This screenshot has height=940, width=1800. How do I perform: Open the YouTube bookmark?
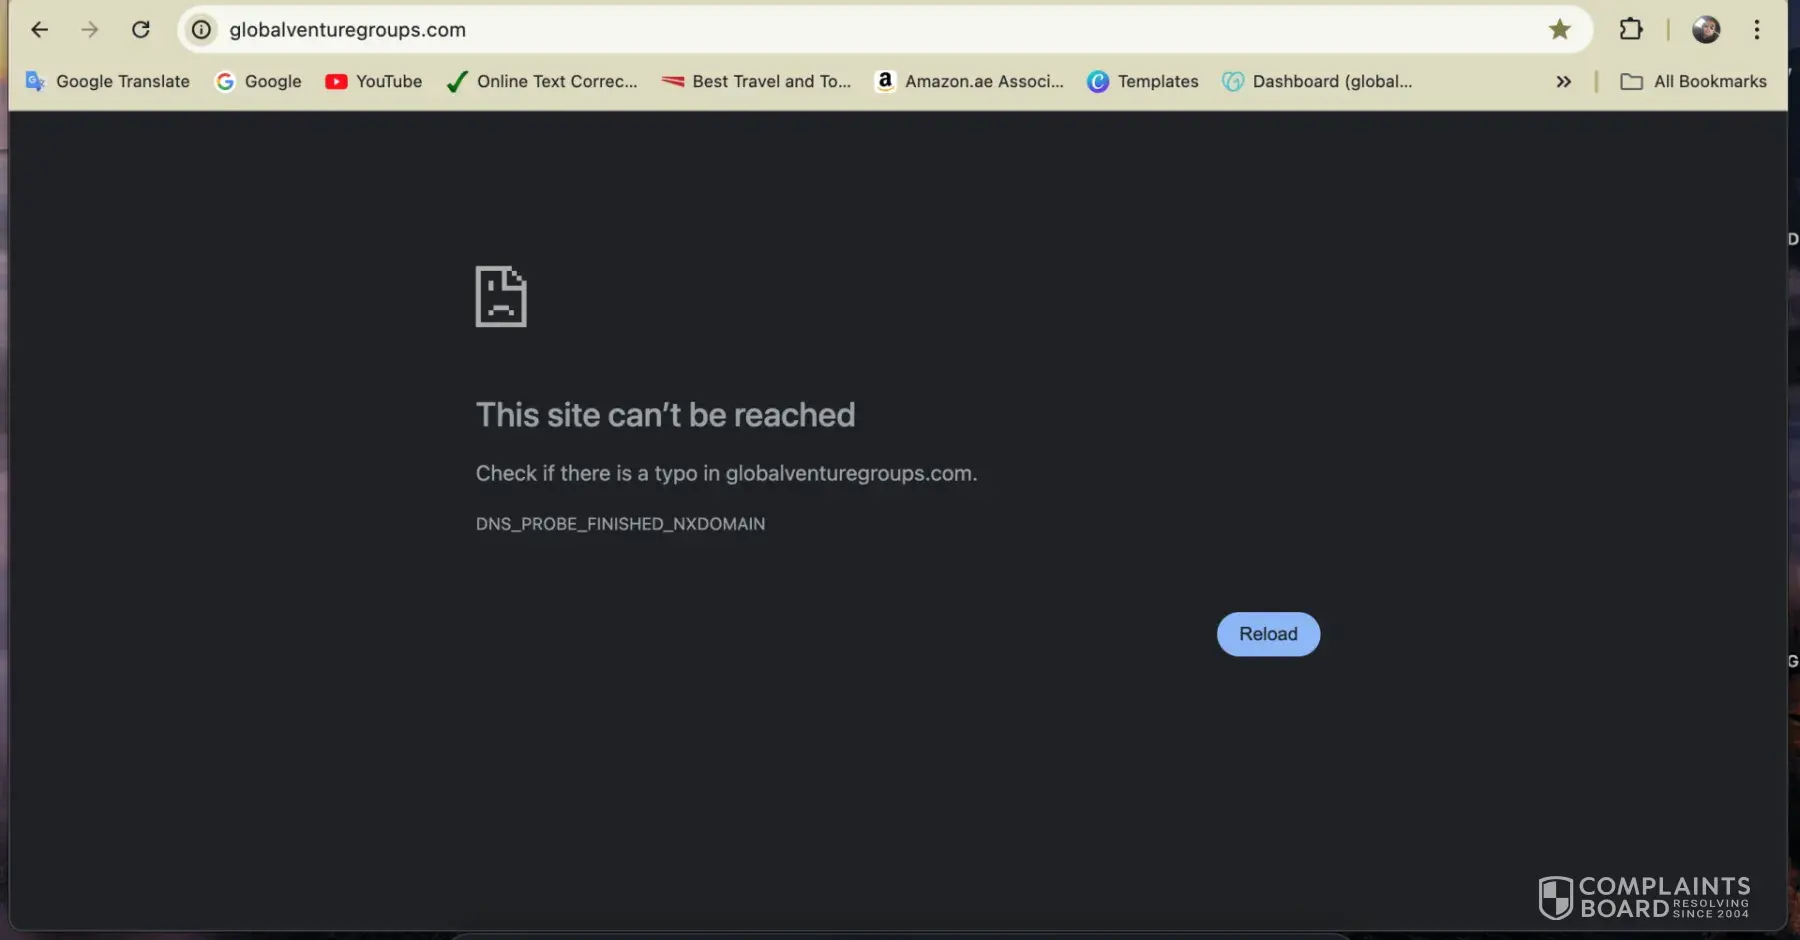click(x=374, y=82)
